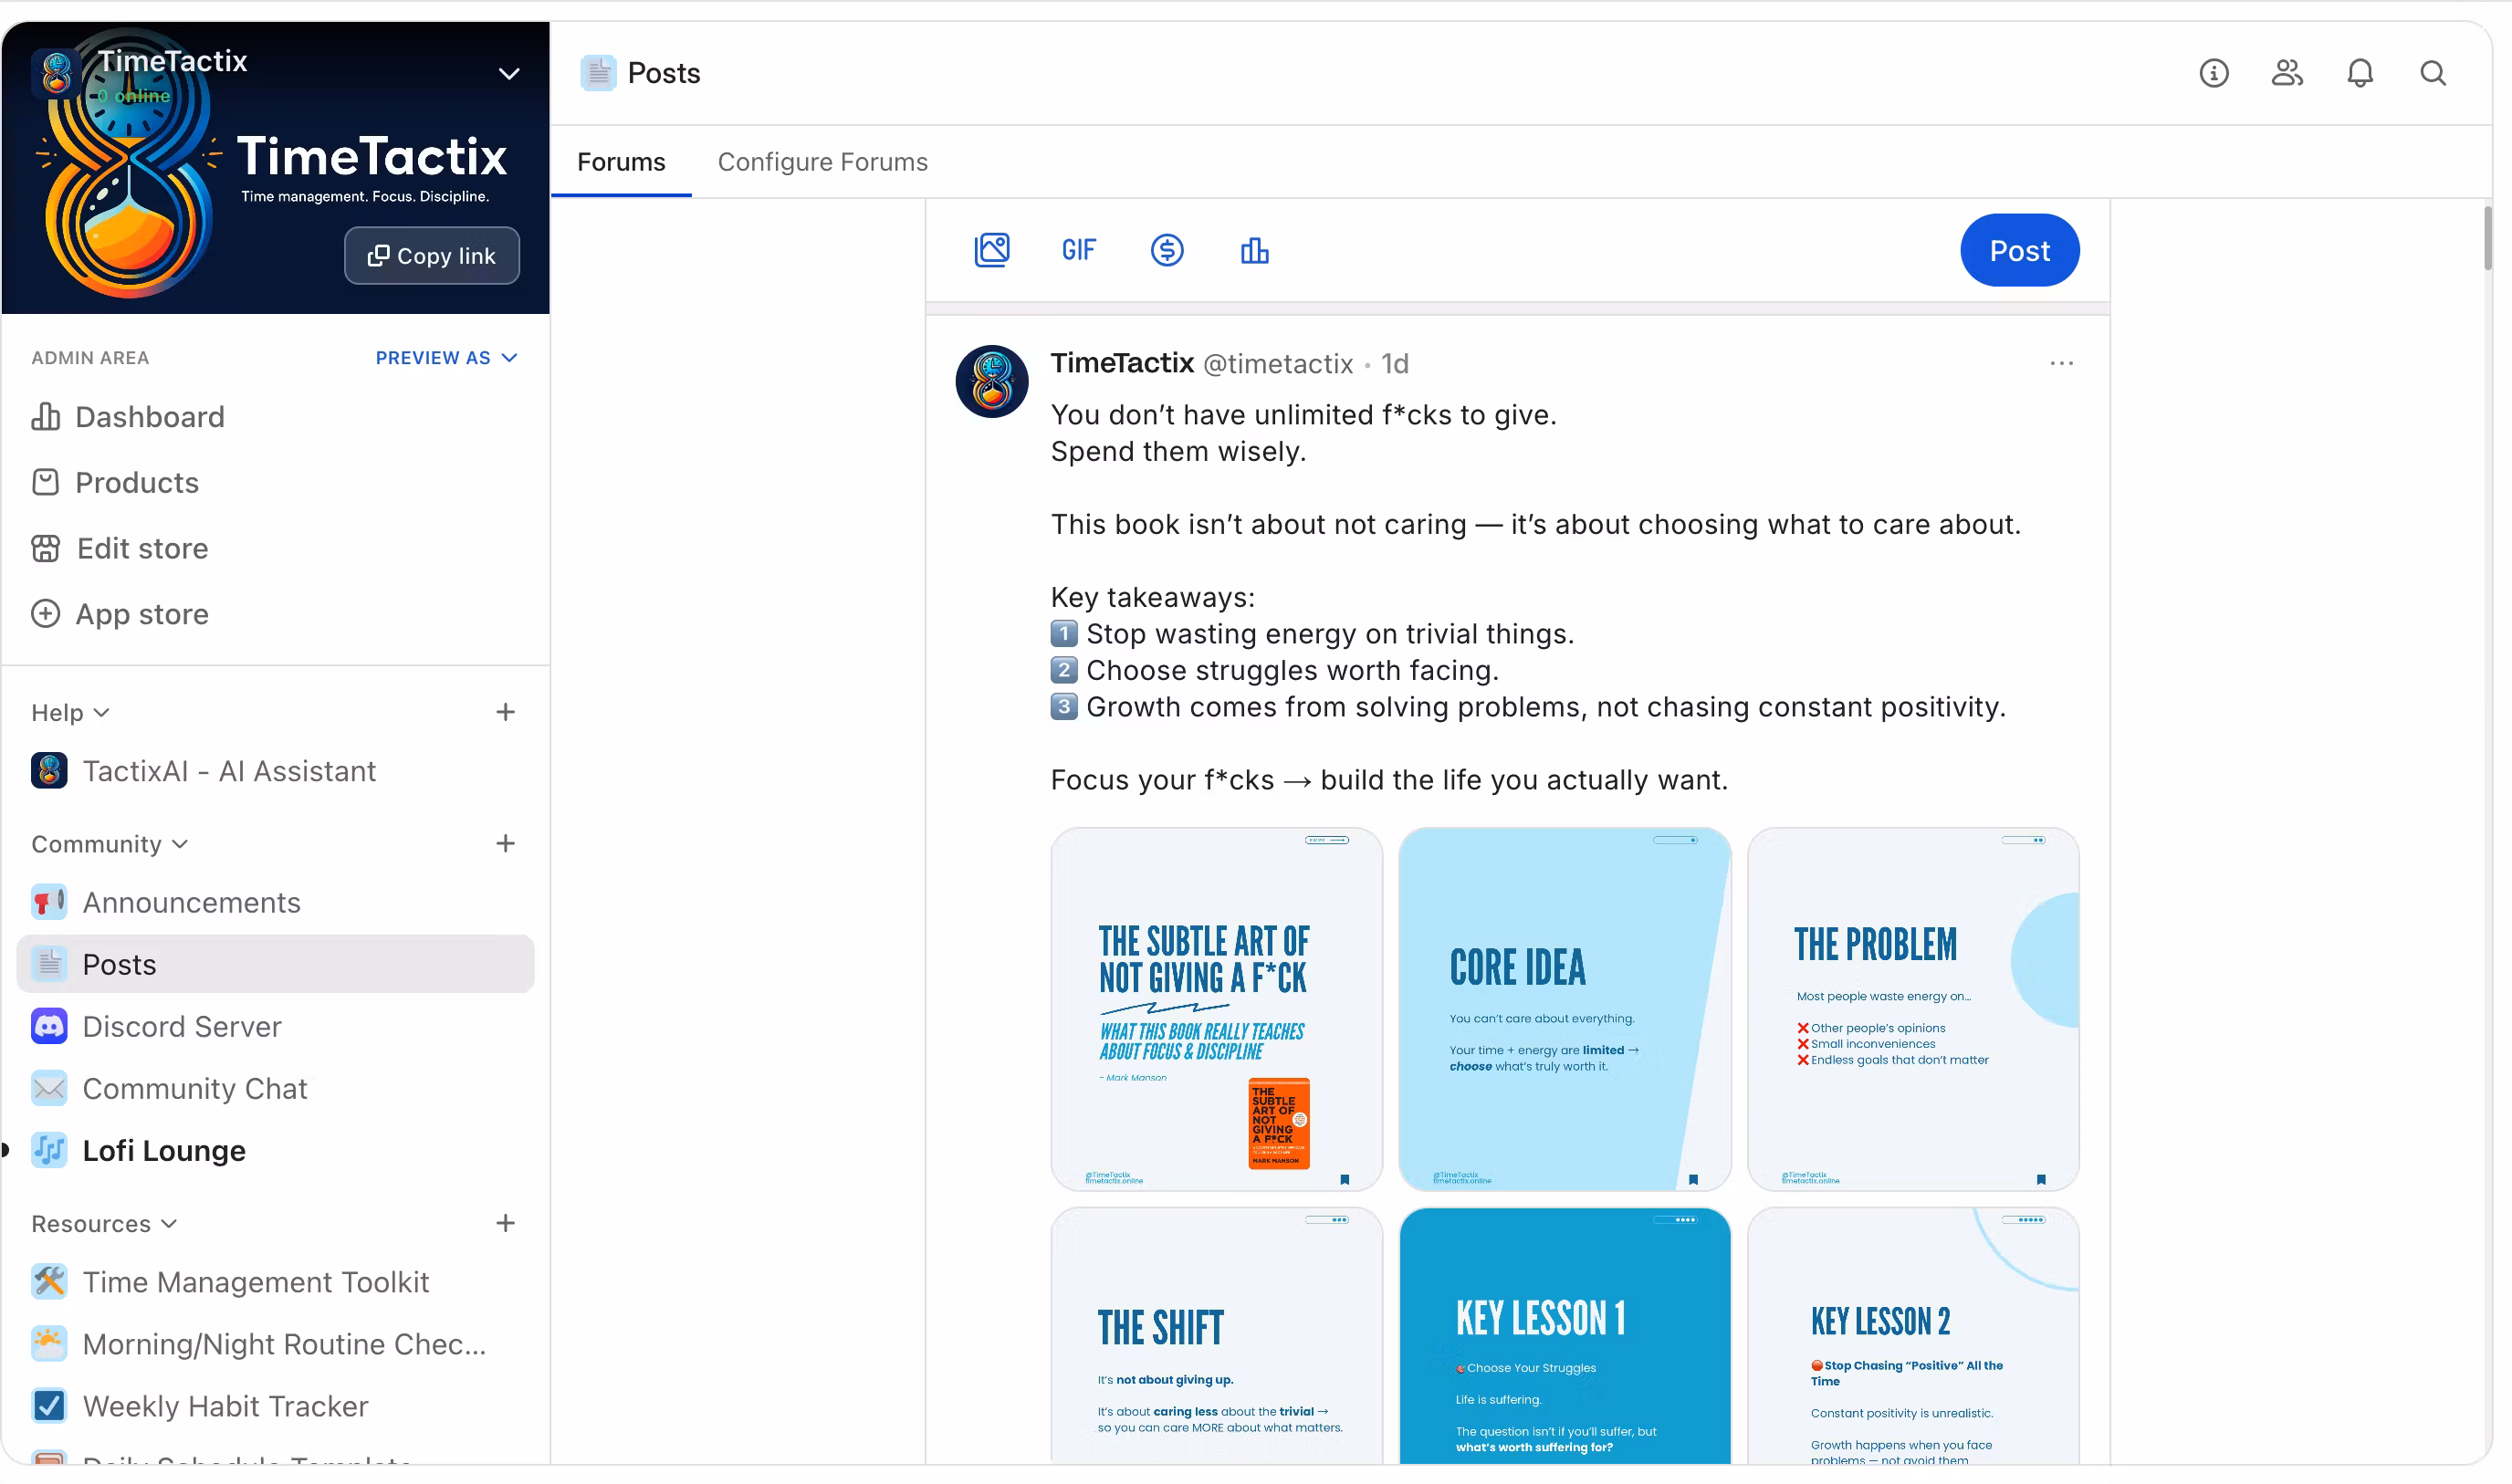
Task: Open the PREVIEW AS dropdown
Action: 446,358
